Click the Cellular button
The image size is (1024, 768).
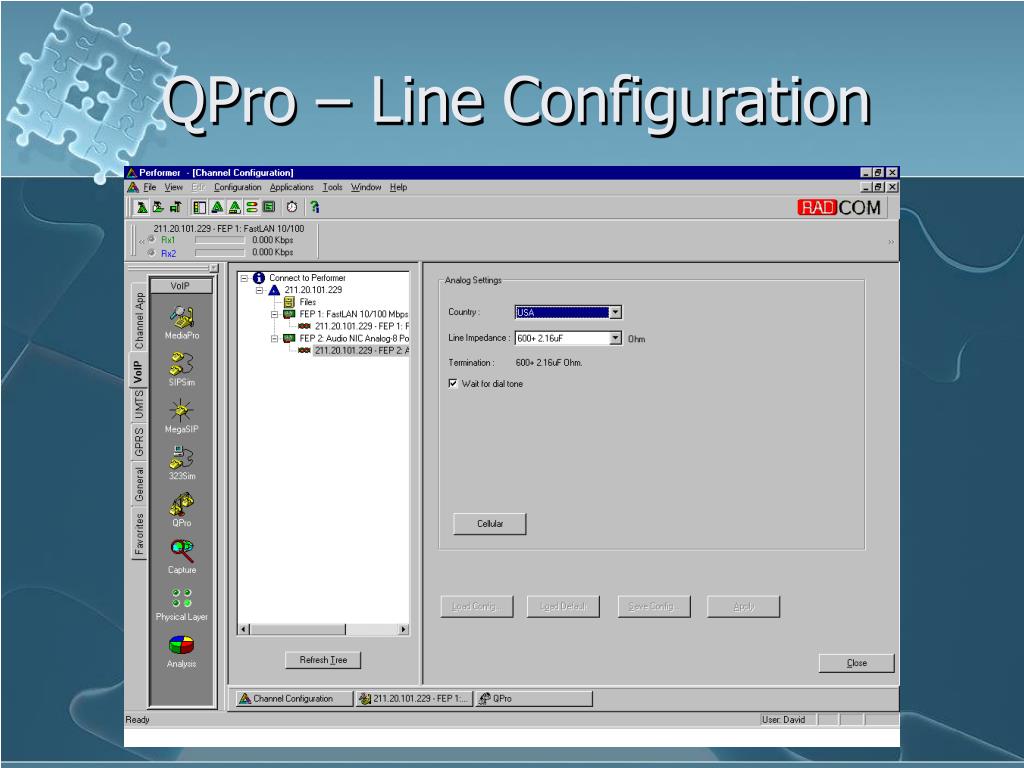pyautogui.click(x=490, y=524)
